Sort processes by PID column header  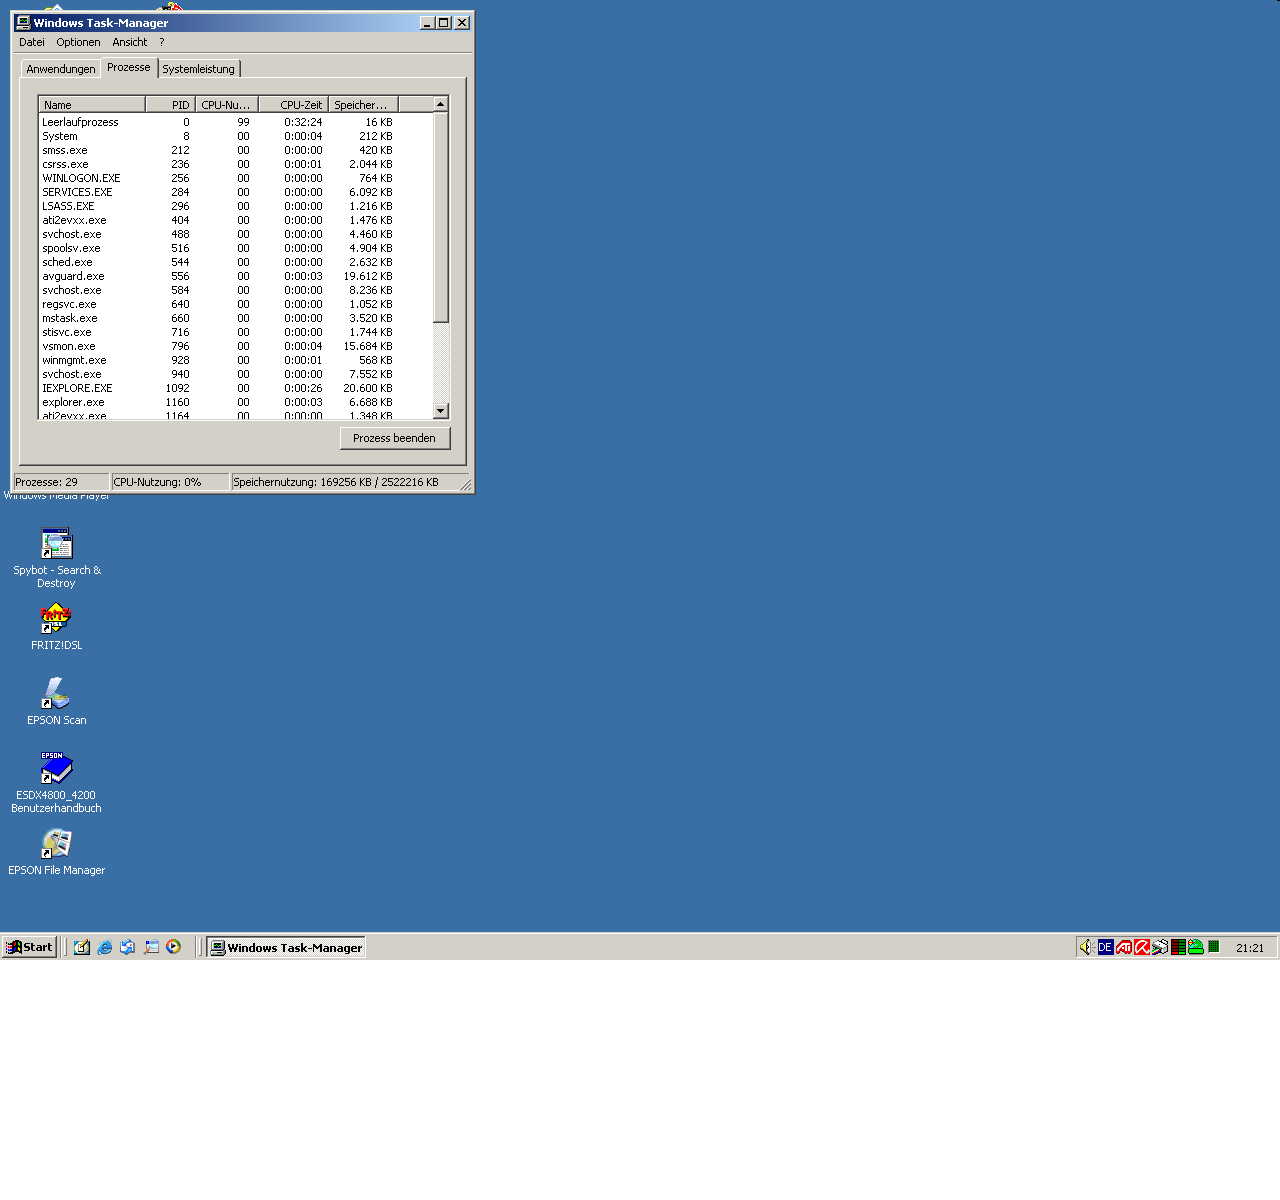tap(170, 104)
